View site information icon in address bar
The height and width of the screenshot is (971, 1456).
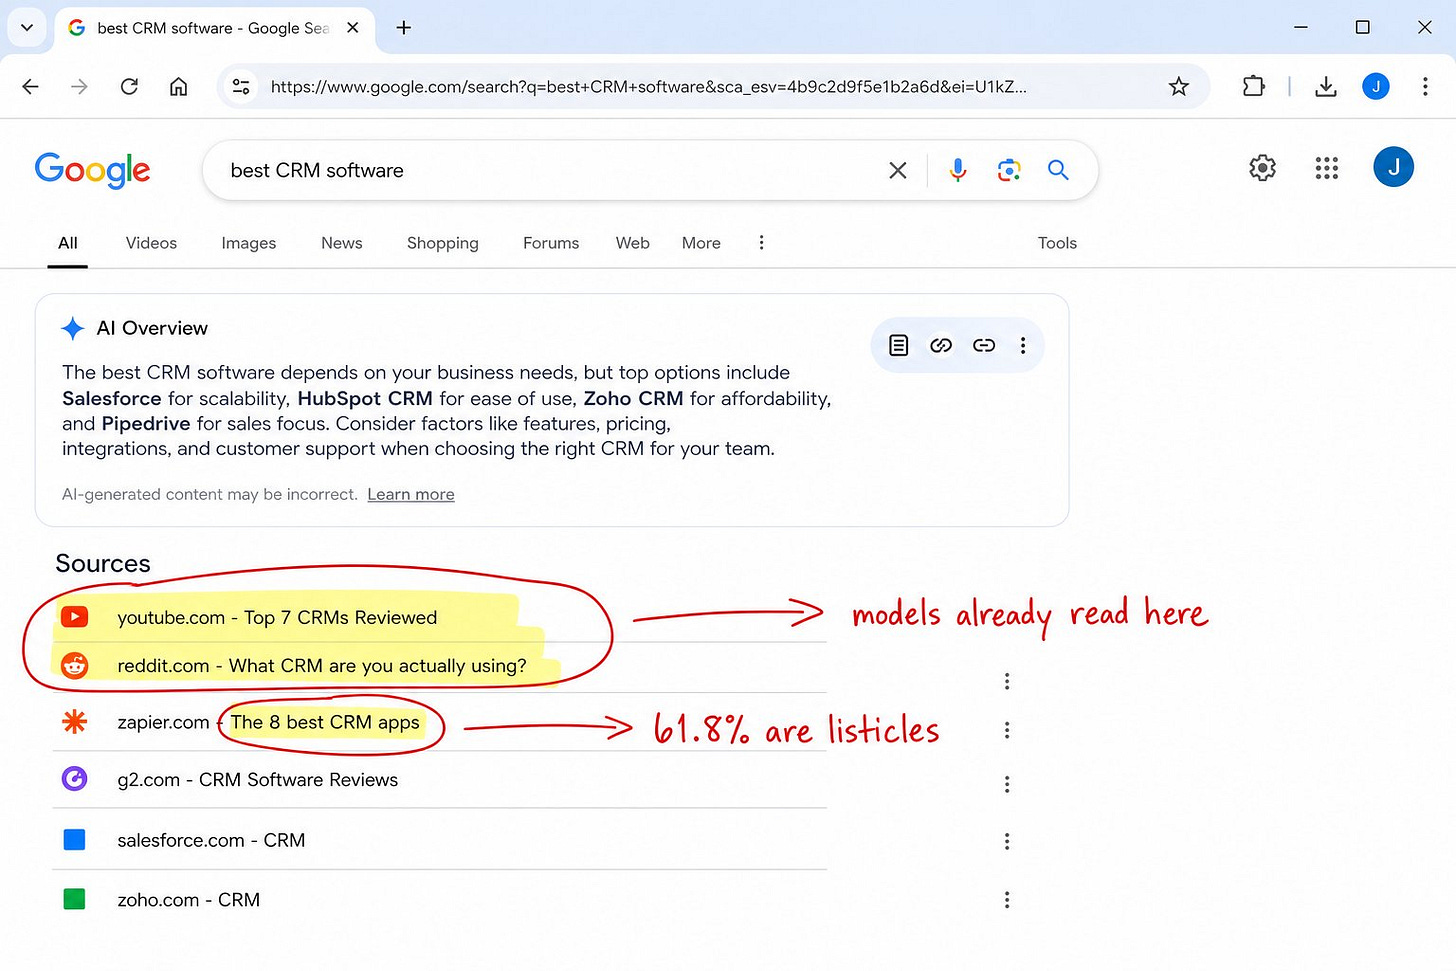pos(241,87)
